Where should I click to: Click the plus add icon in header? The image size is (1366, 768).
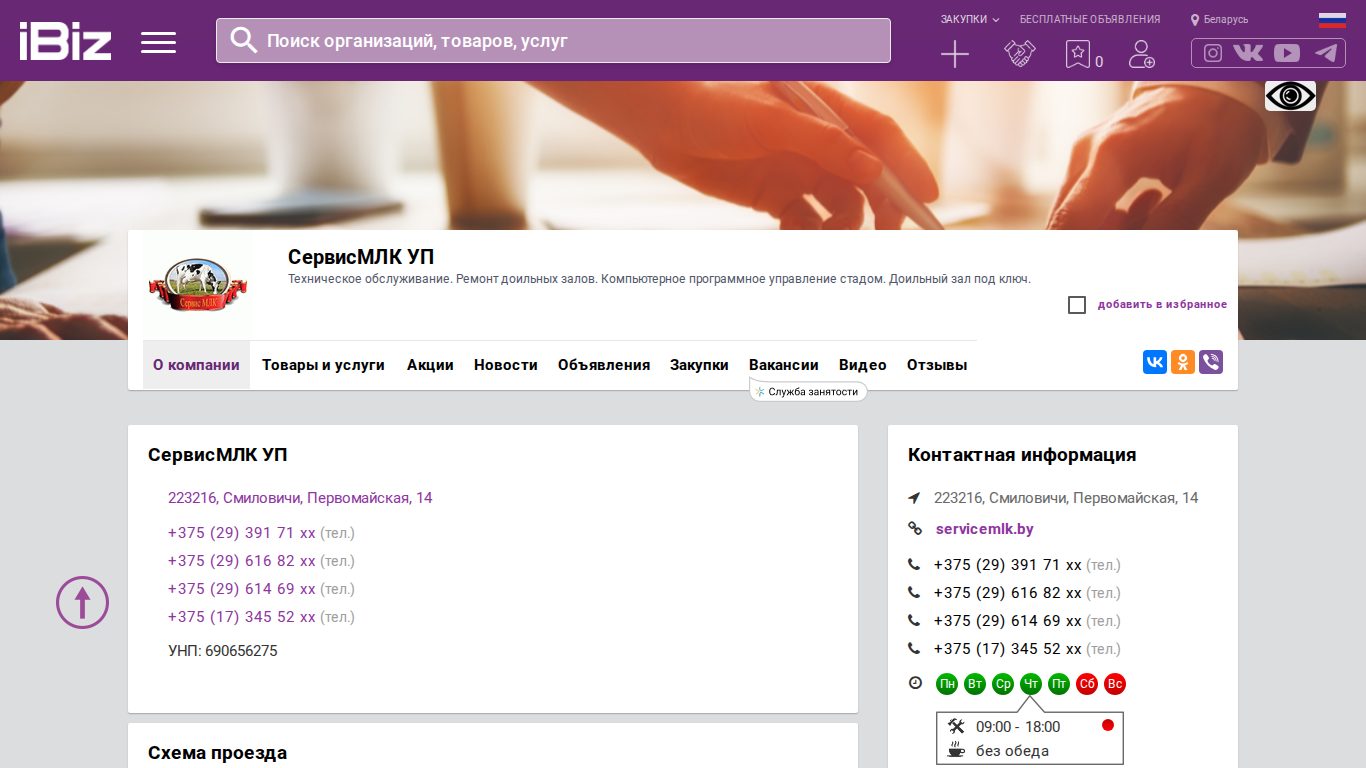(x=955, y=54)
